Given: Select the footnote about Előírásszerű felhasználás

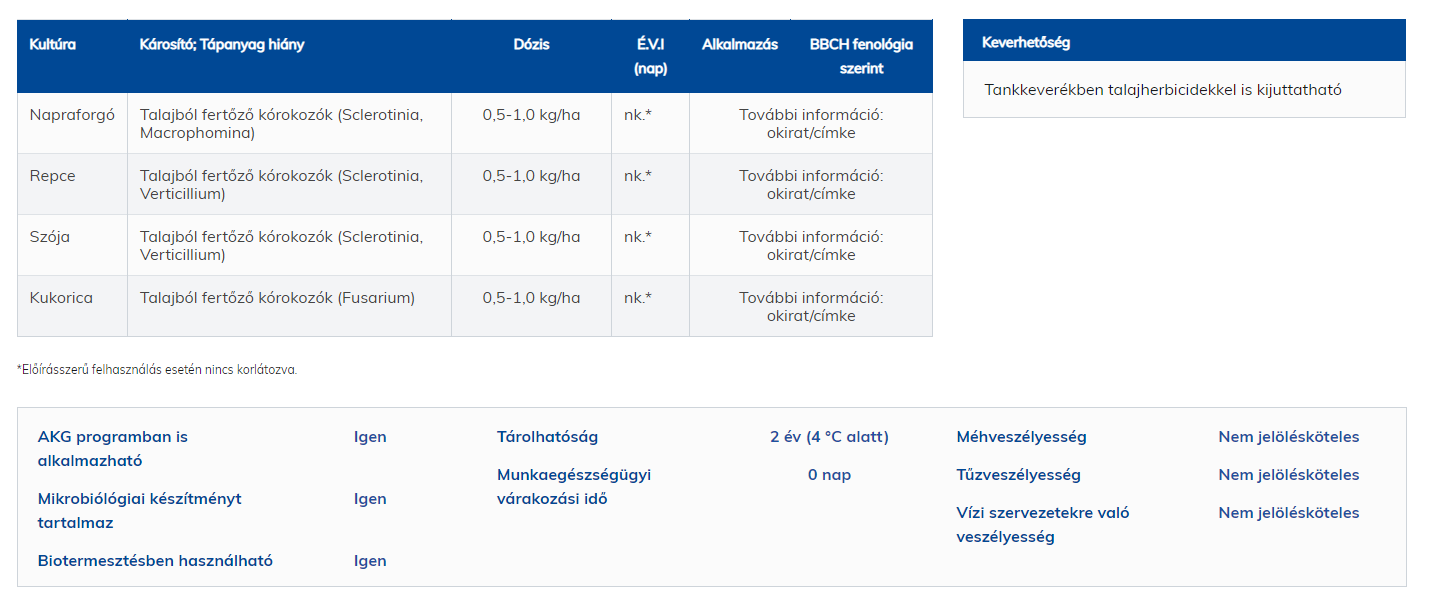Looking at the screenshot, I should 157,370.
